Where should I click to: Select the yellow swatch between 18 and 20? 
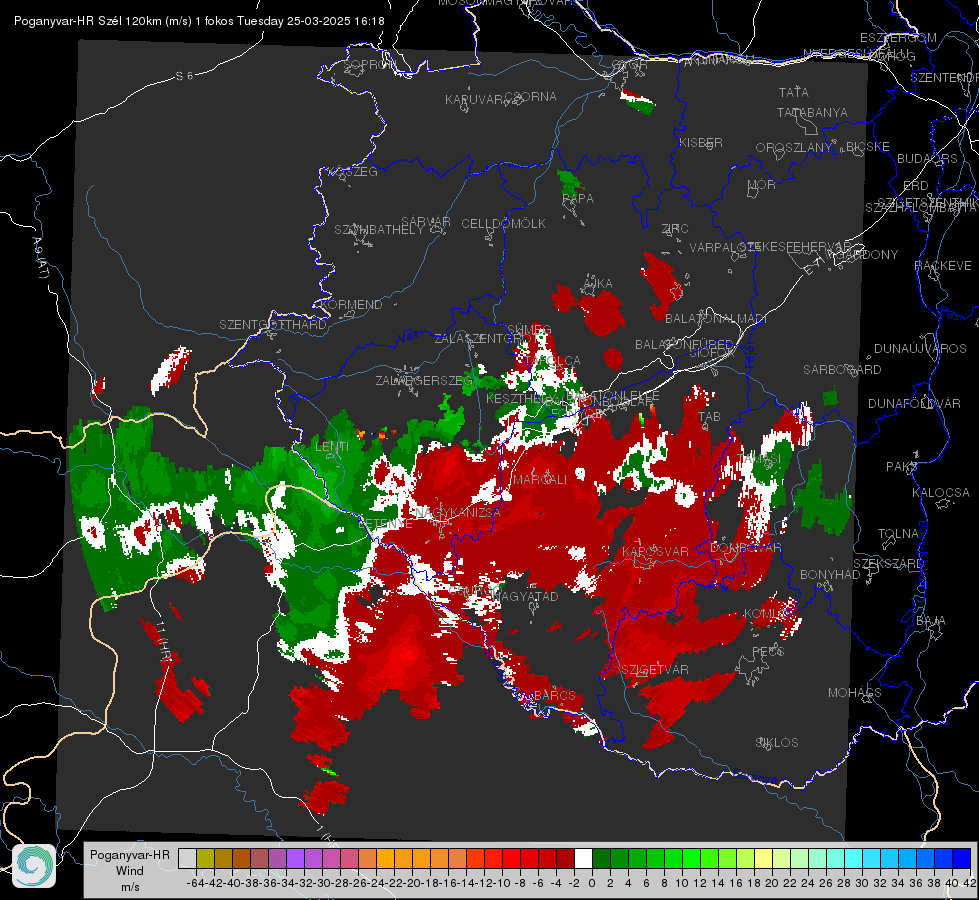pyautogui.click(x=764, y=858)
